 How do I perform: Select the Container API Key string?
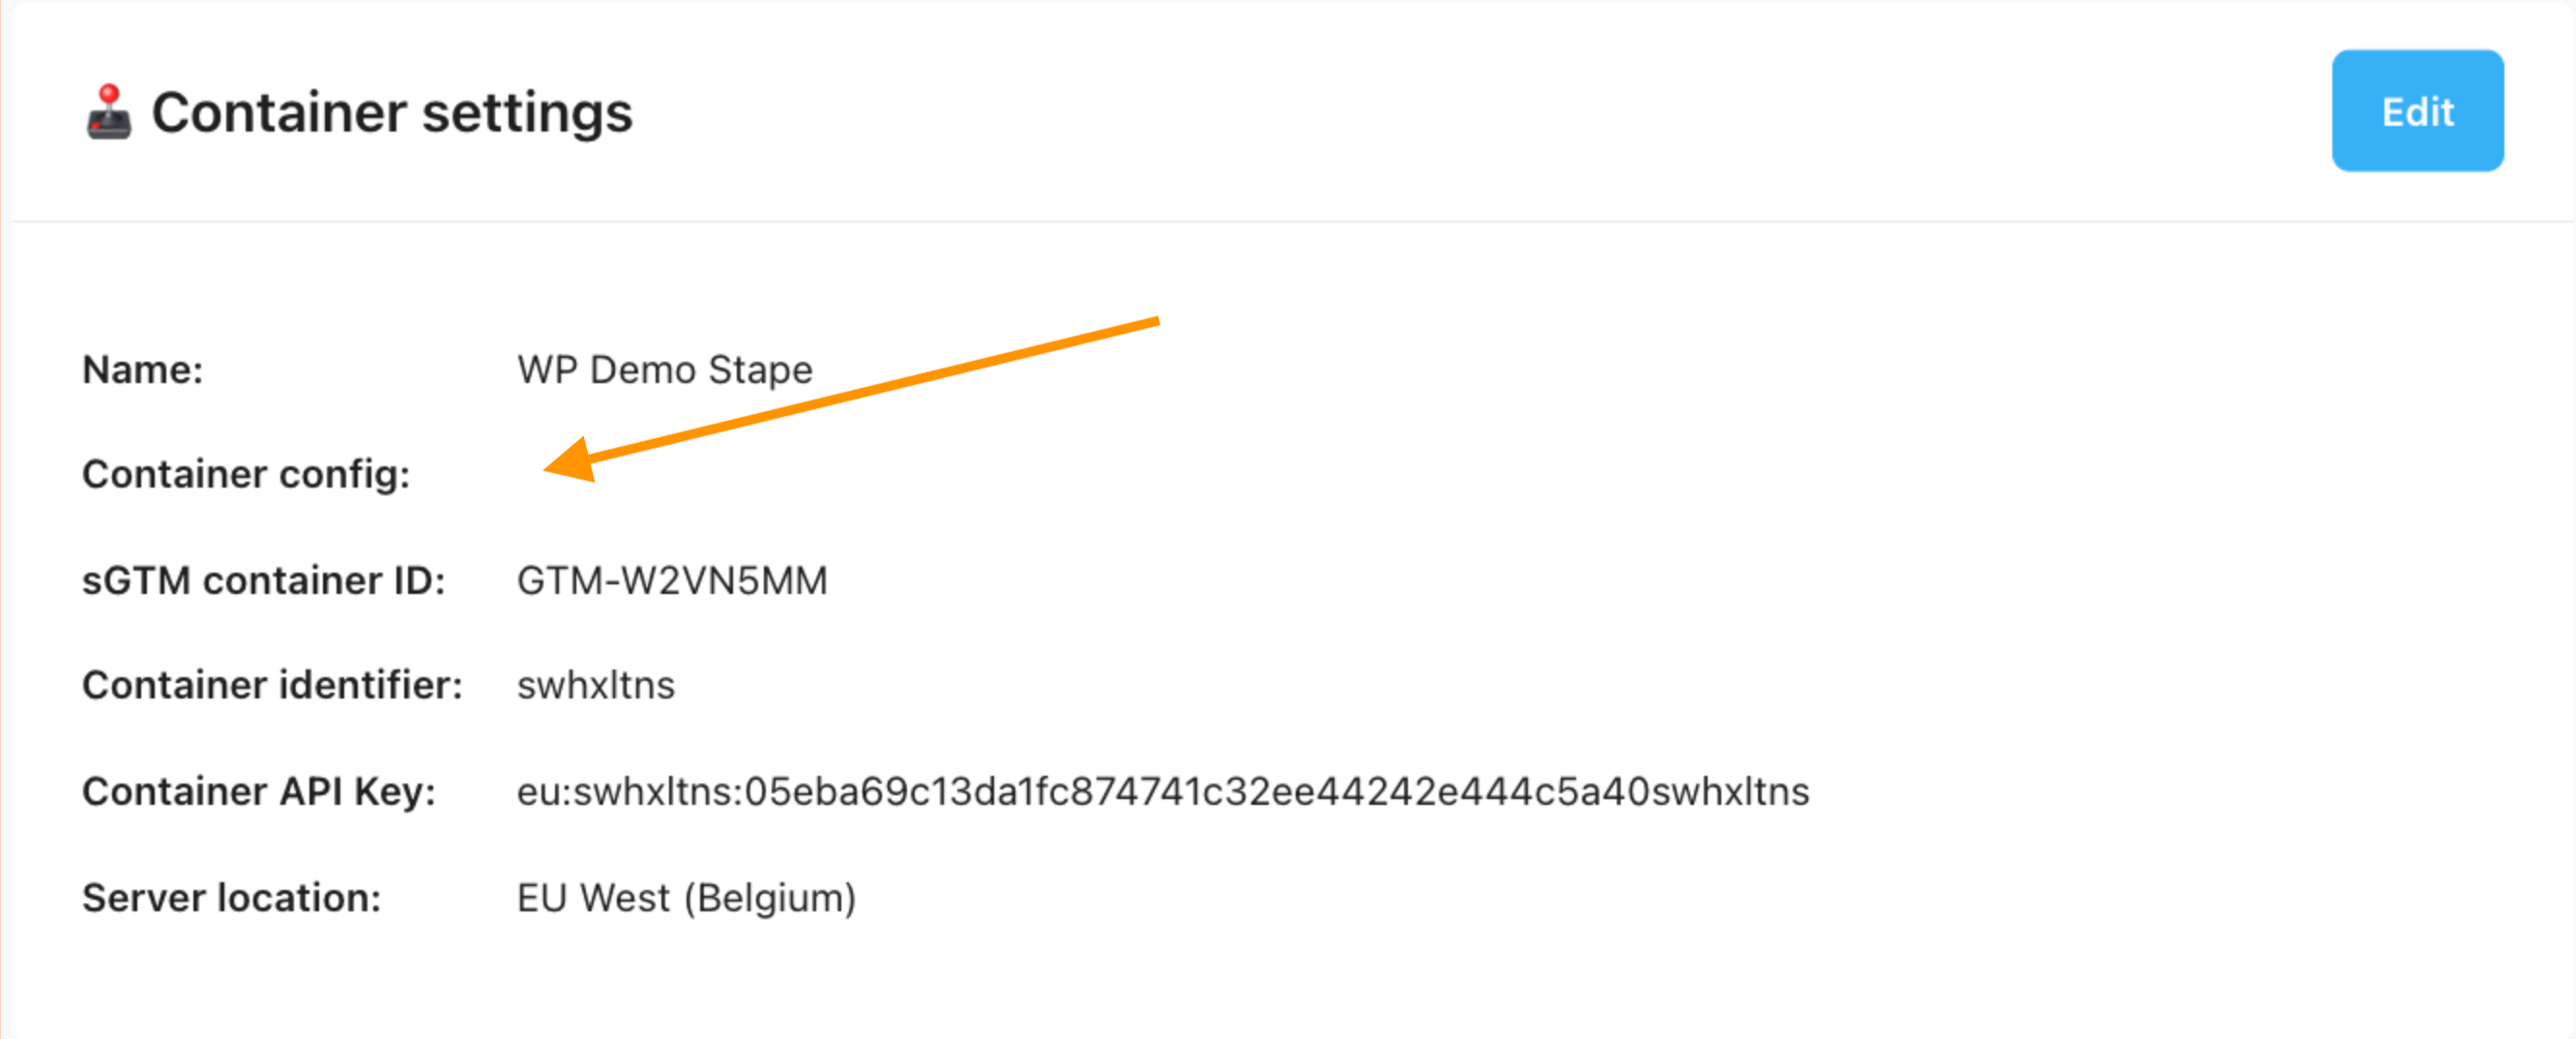pos(1163,791)
